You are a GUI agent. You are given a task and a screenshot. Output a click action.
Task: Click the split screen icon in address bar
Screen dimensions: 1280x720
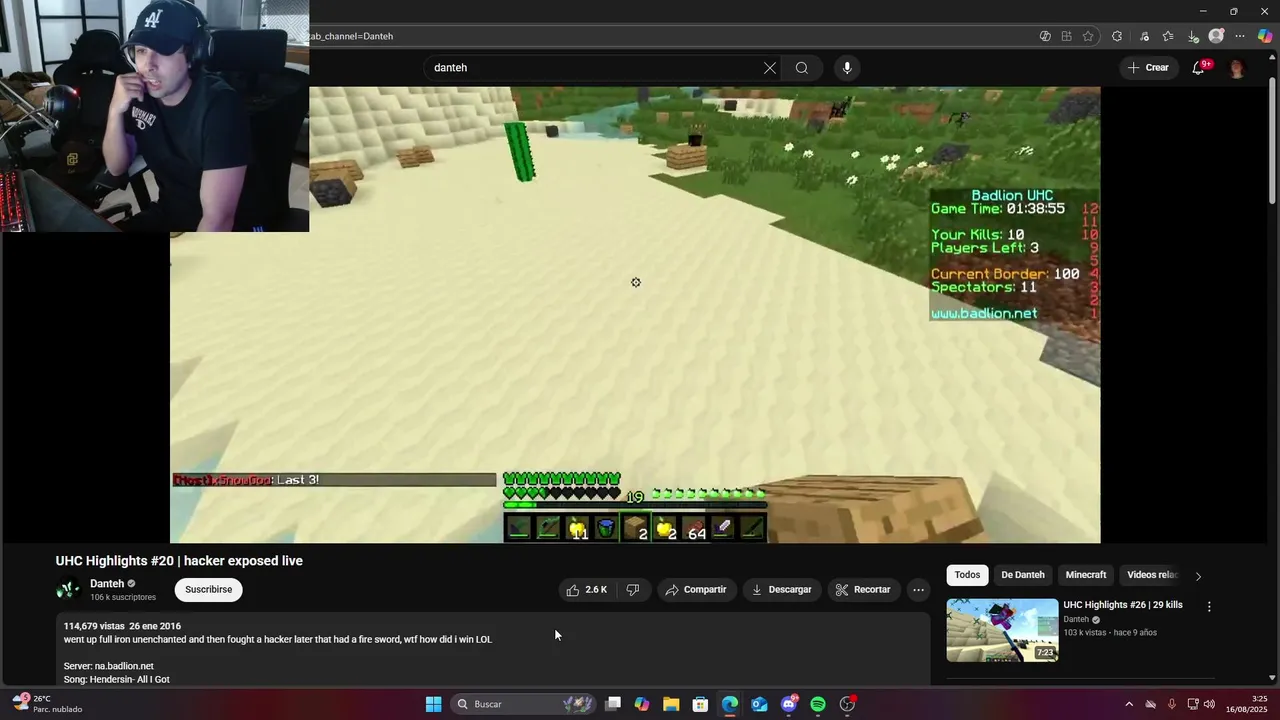coord(1067,36)
